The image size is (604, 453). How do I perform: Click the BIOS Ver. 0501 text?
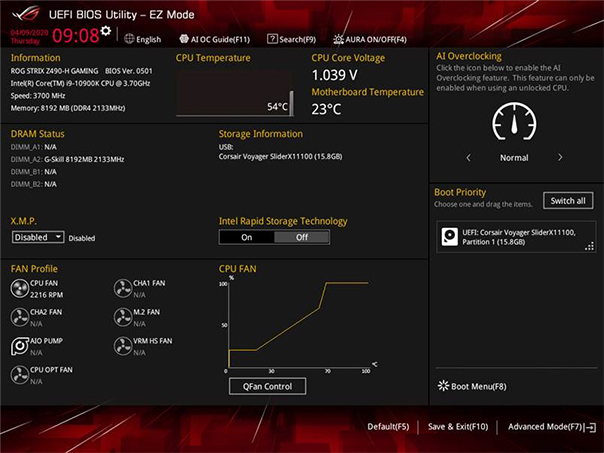tap(129, 71)
